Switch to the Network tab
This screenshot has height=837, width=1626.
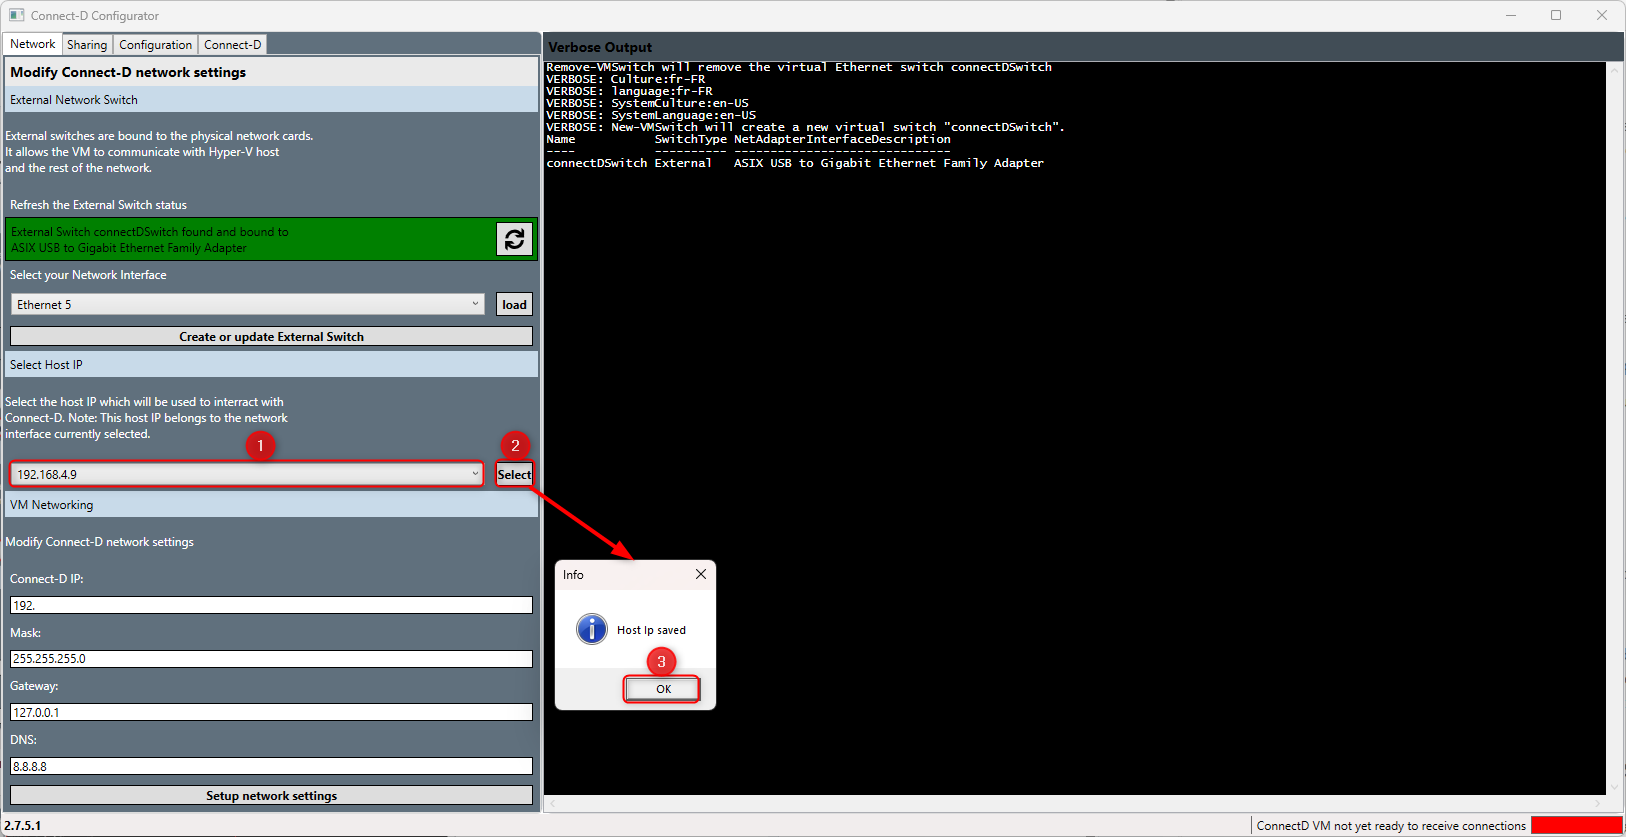click(x=33, y=44)
